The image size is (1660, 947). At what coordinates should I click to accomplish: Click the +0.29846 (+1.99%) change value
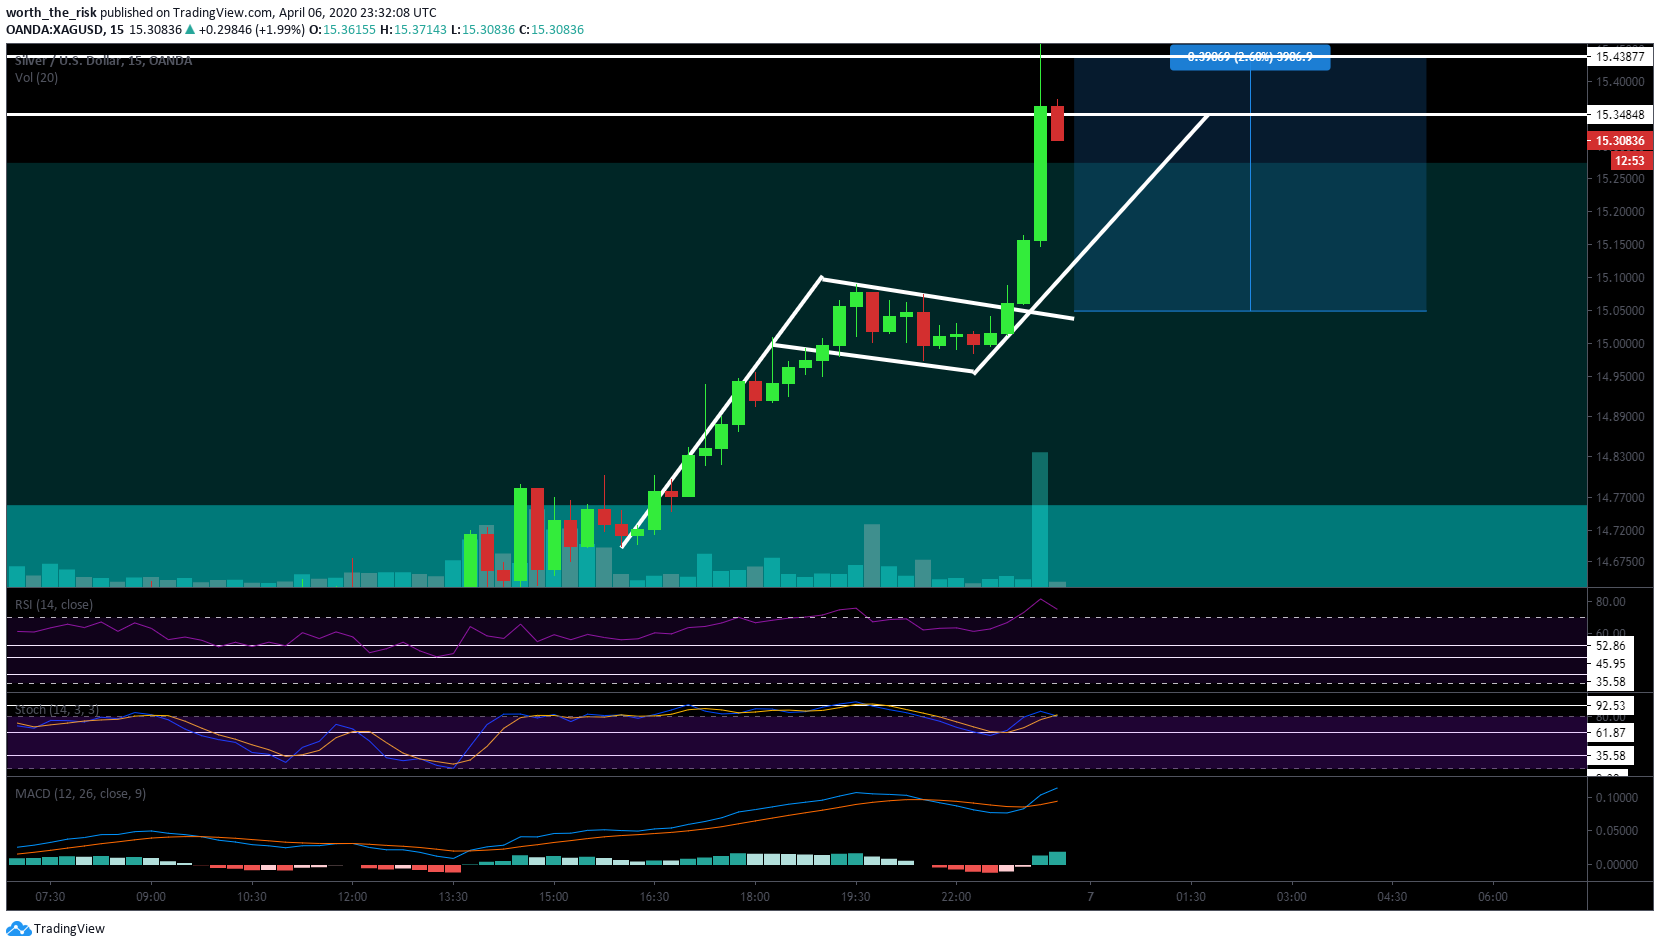tap(251, 30)
